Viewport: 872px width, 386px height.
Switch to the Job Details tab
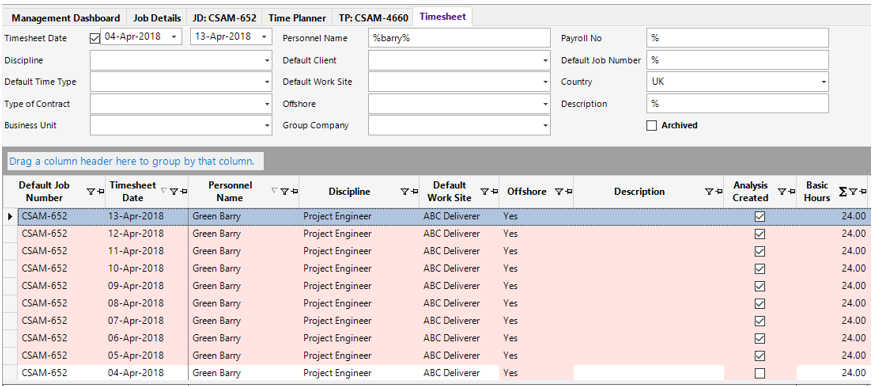(x=157, y=18)
